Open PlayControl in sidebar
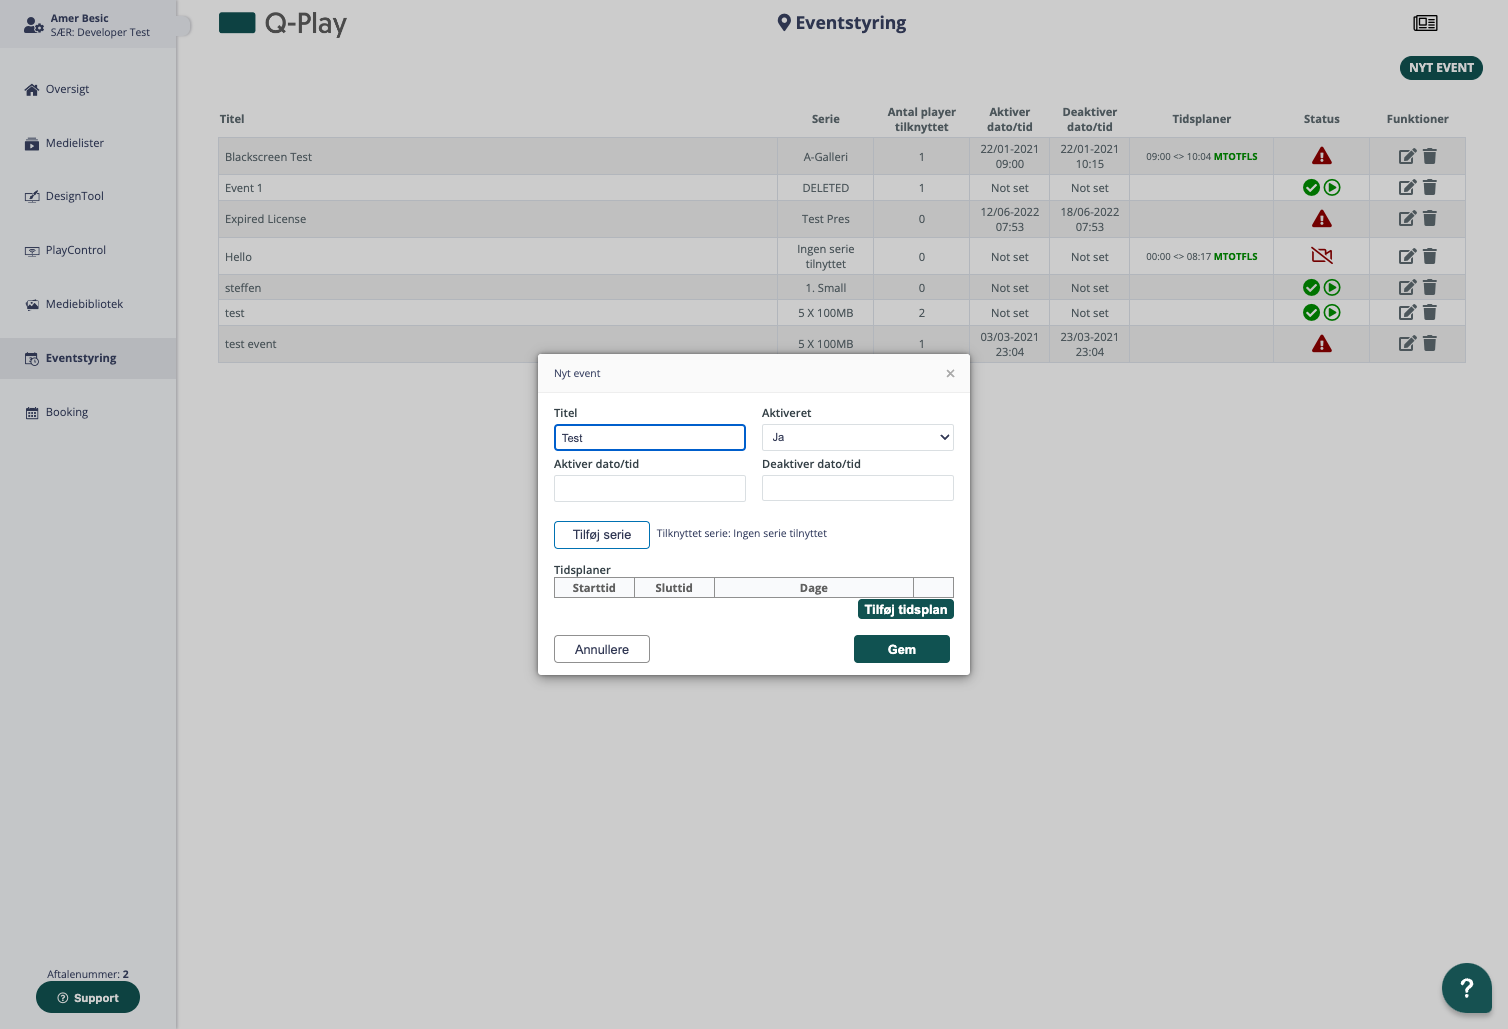The image size is (1508, 1029). coord(75,250)
